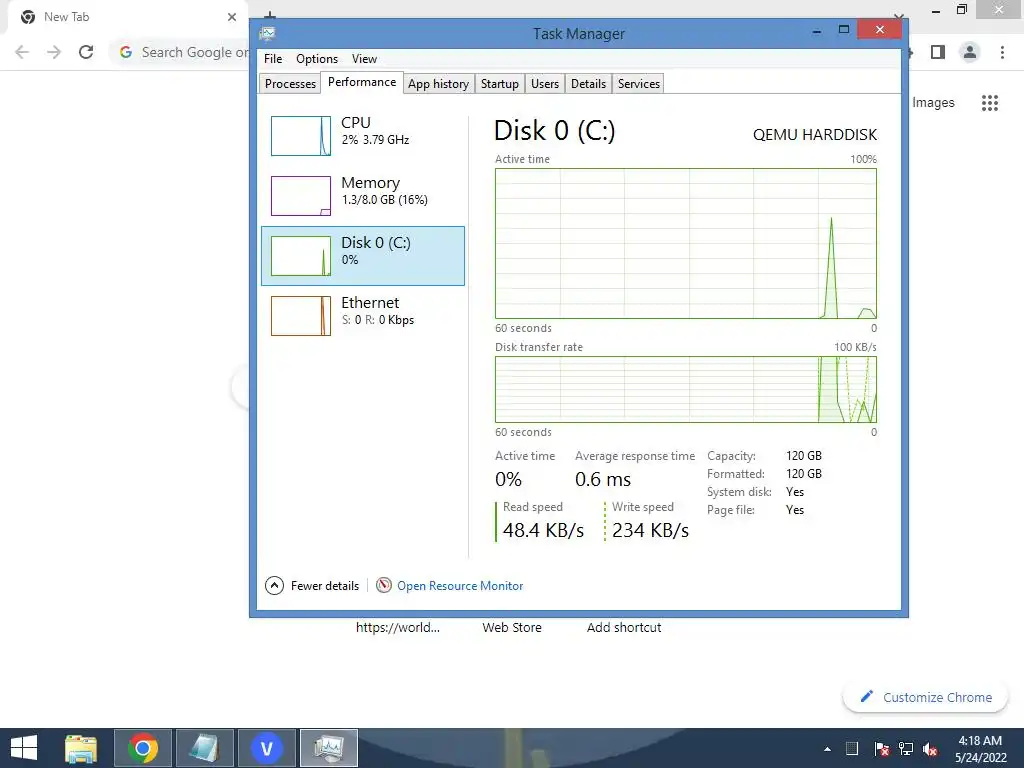Click the muted volume tray icon
Image resolution: width=1024 pixels, height=768 pixels.
(930, 749)
